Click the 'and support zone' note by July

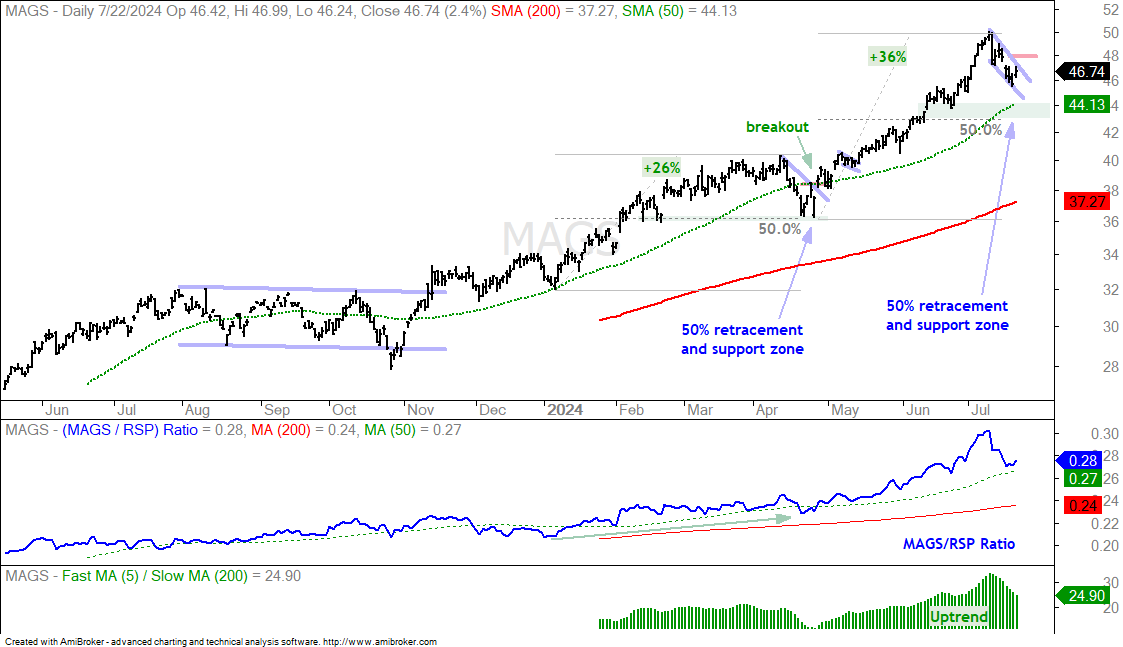[x=947, y=325]
